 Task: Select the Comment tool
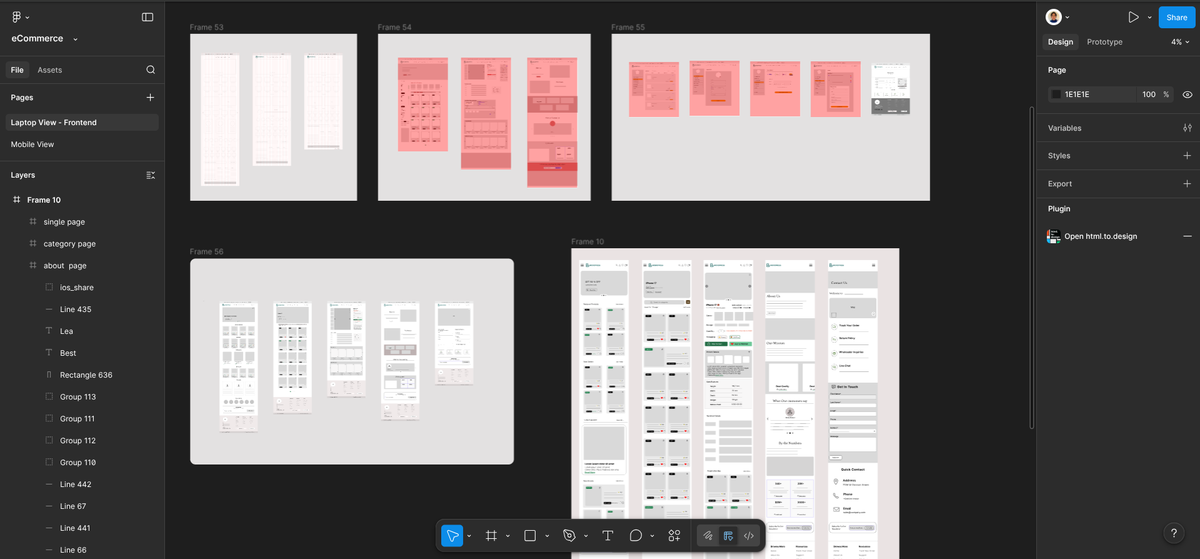635,536
